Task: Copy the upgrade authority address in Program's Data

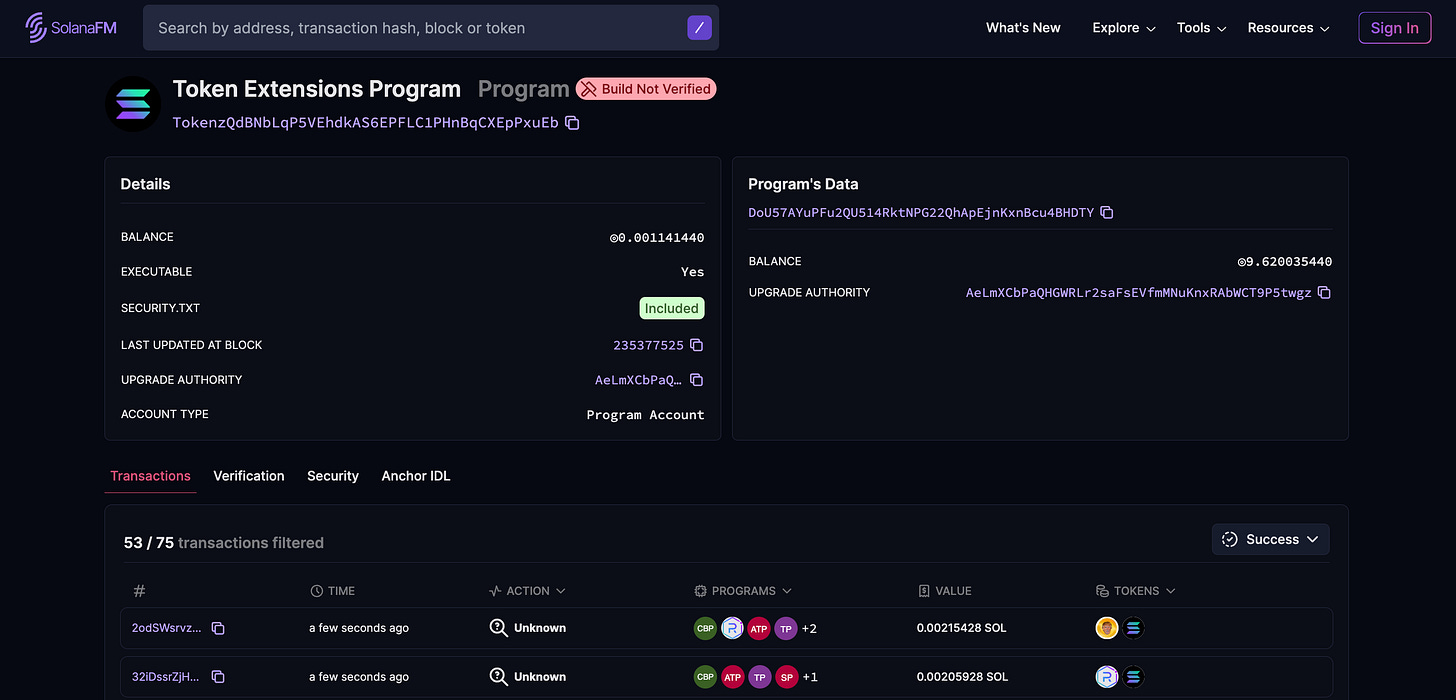Action: (1324, 293)
